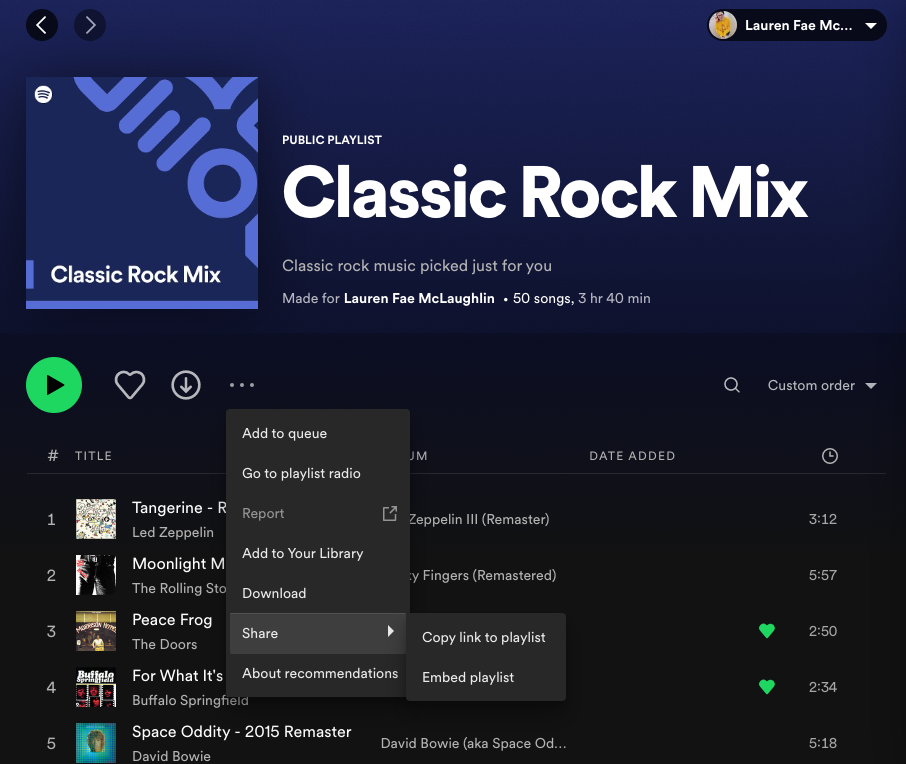Select Add to queue
The width and height of the screenshot is (906, 764).
(x=284, y=433)
